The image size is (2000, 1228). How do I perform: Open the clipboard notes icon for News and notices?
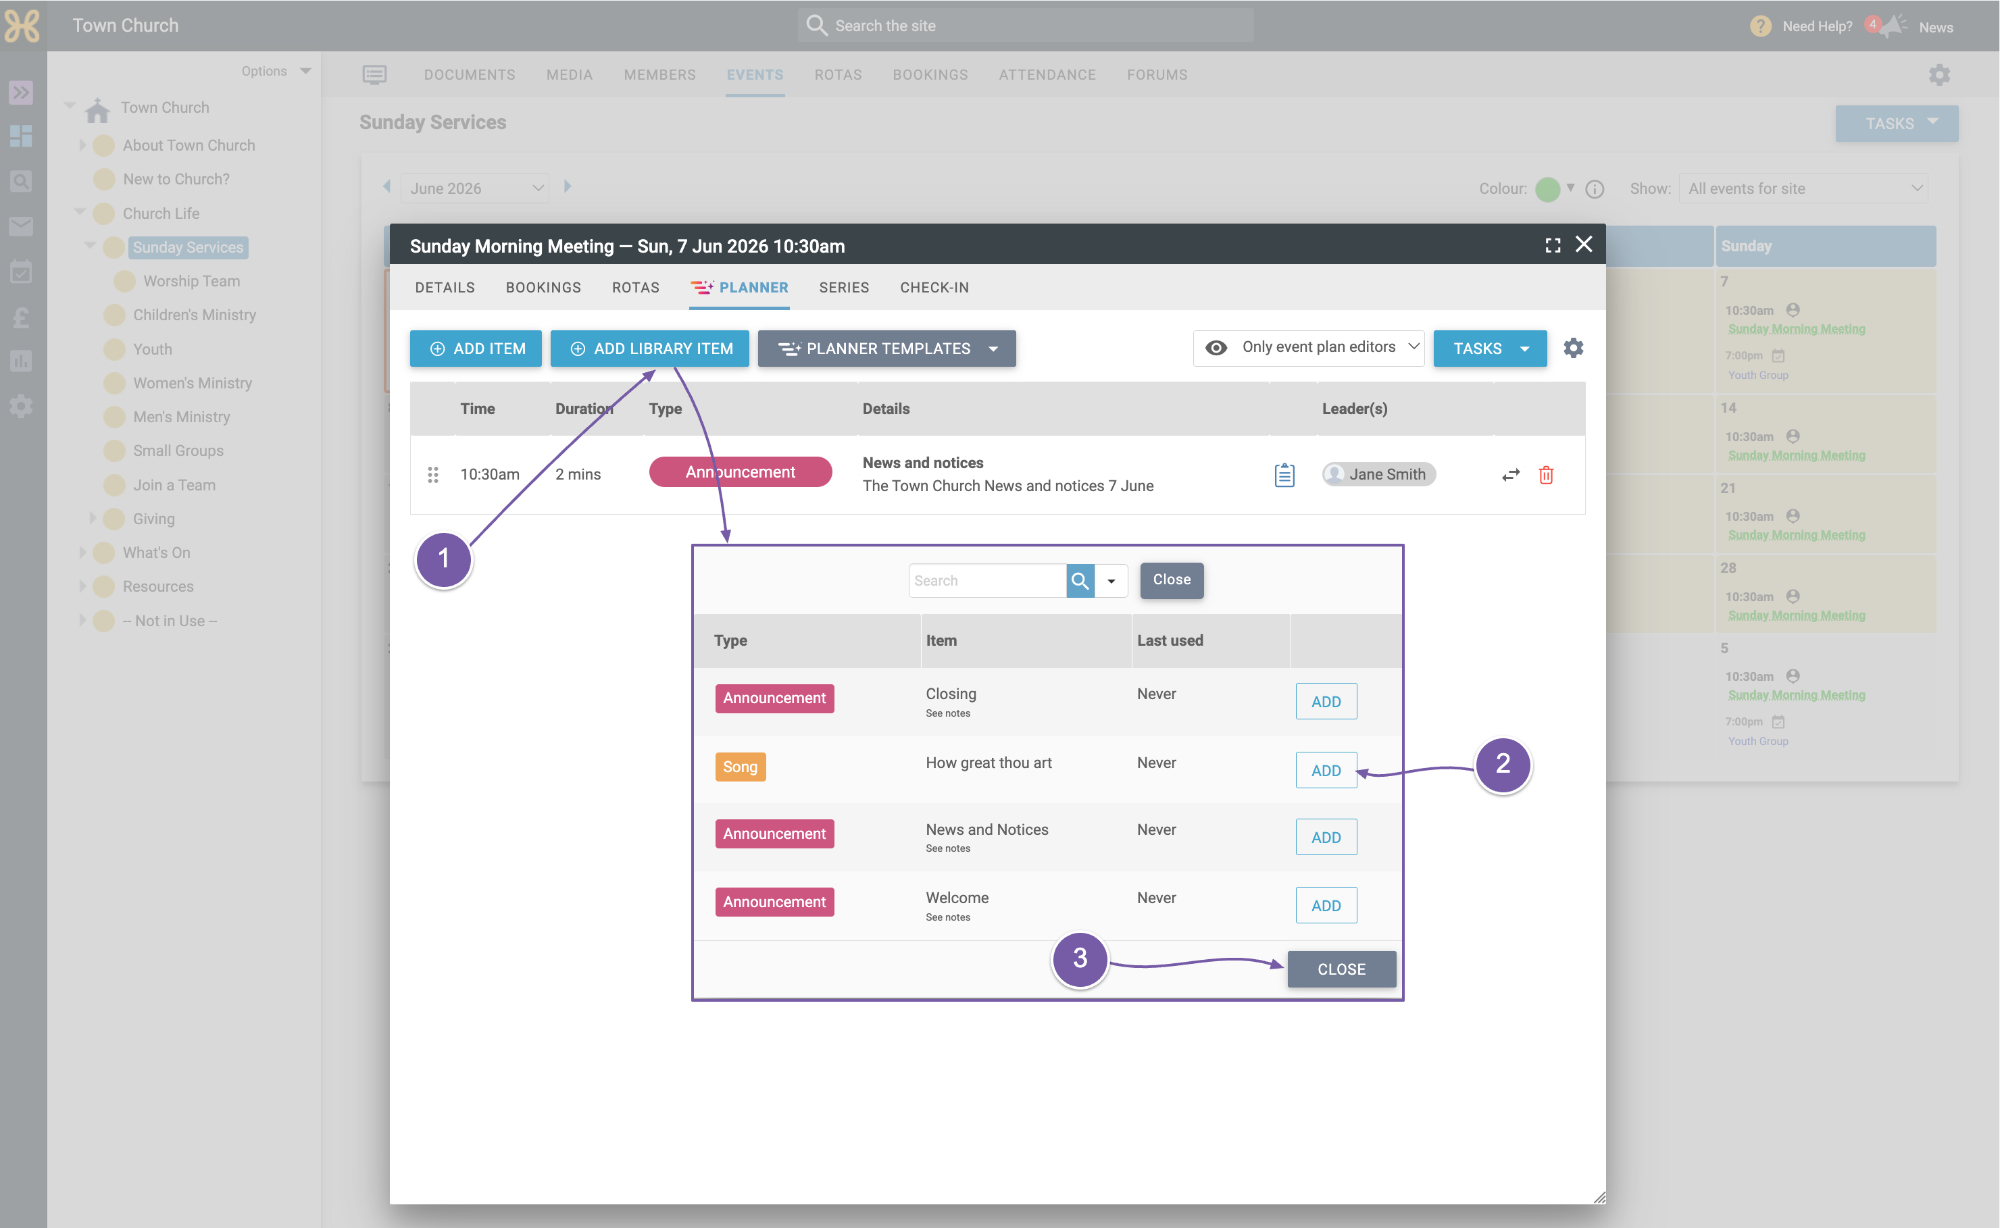(x=1285, y=475)
